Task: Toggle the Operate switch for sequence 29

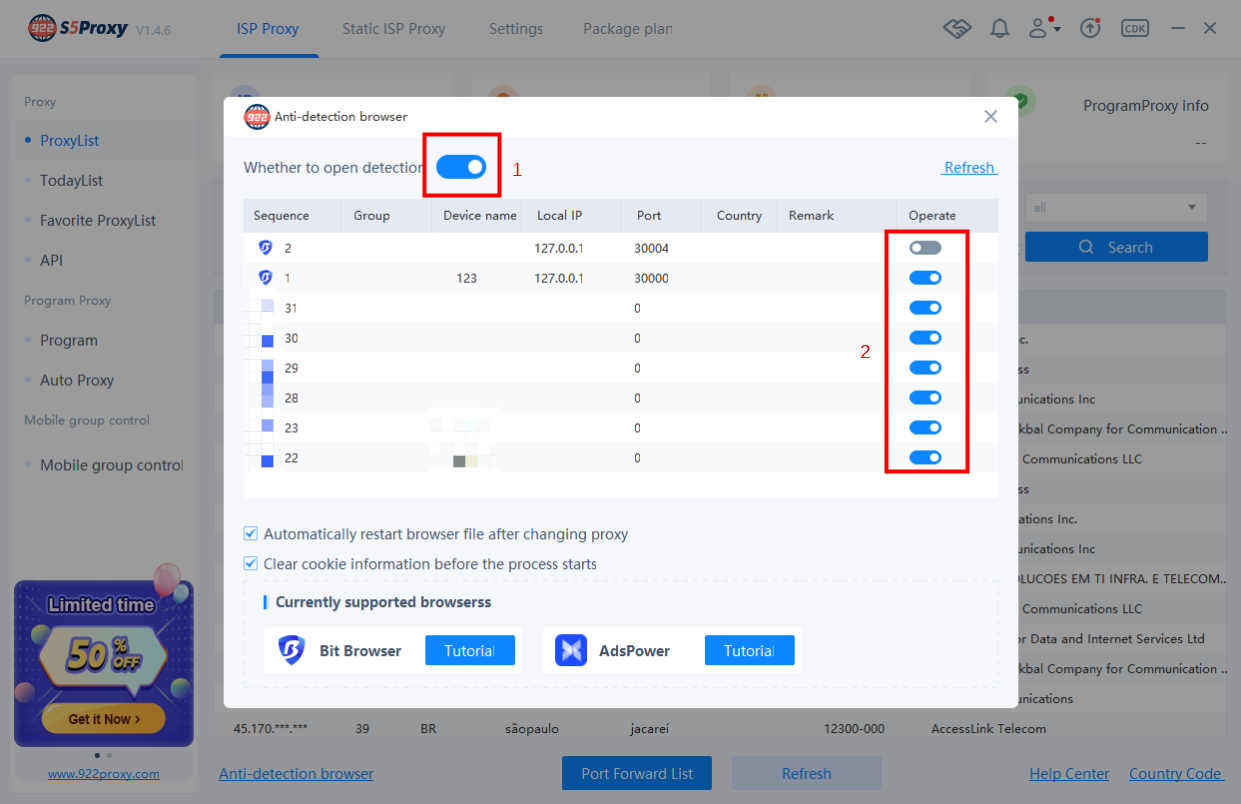Action: [925, 368]
